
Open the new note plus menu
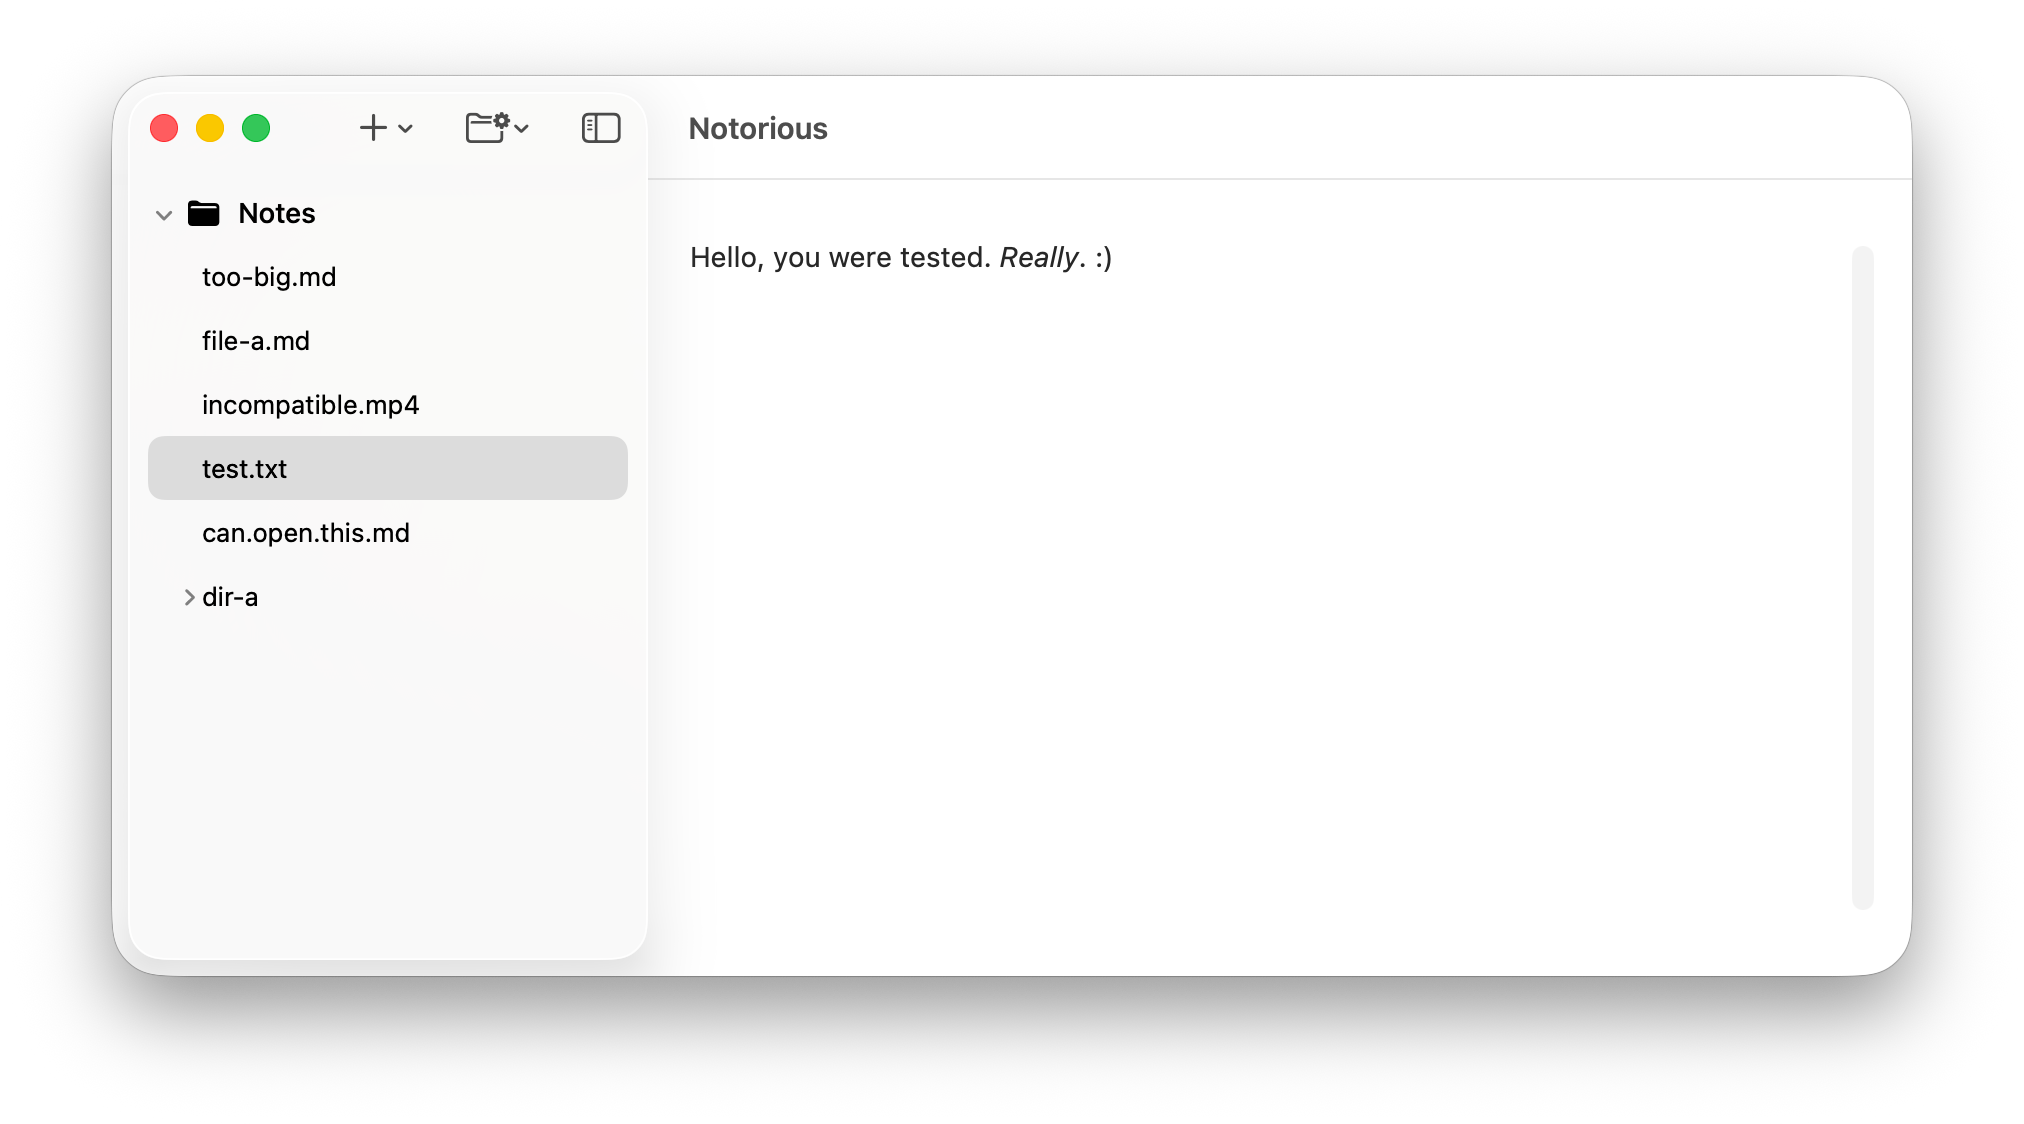[x=386, y=128]
